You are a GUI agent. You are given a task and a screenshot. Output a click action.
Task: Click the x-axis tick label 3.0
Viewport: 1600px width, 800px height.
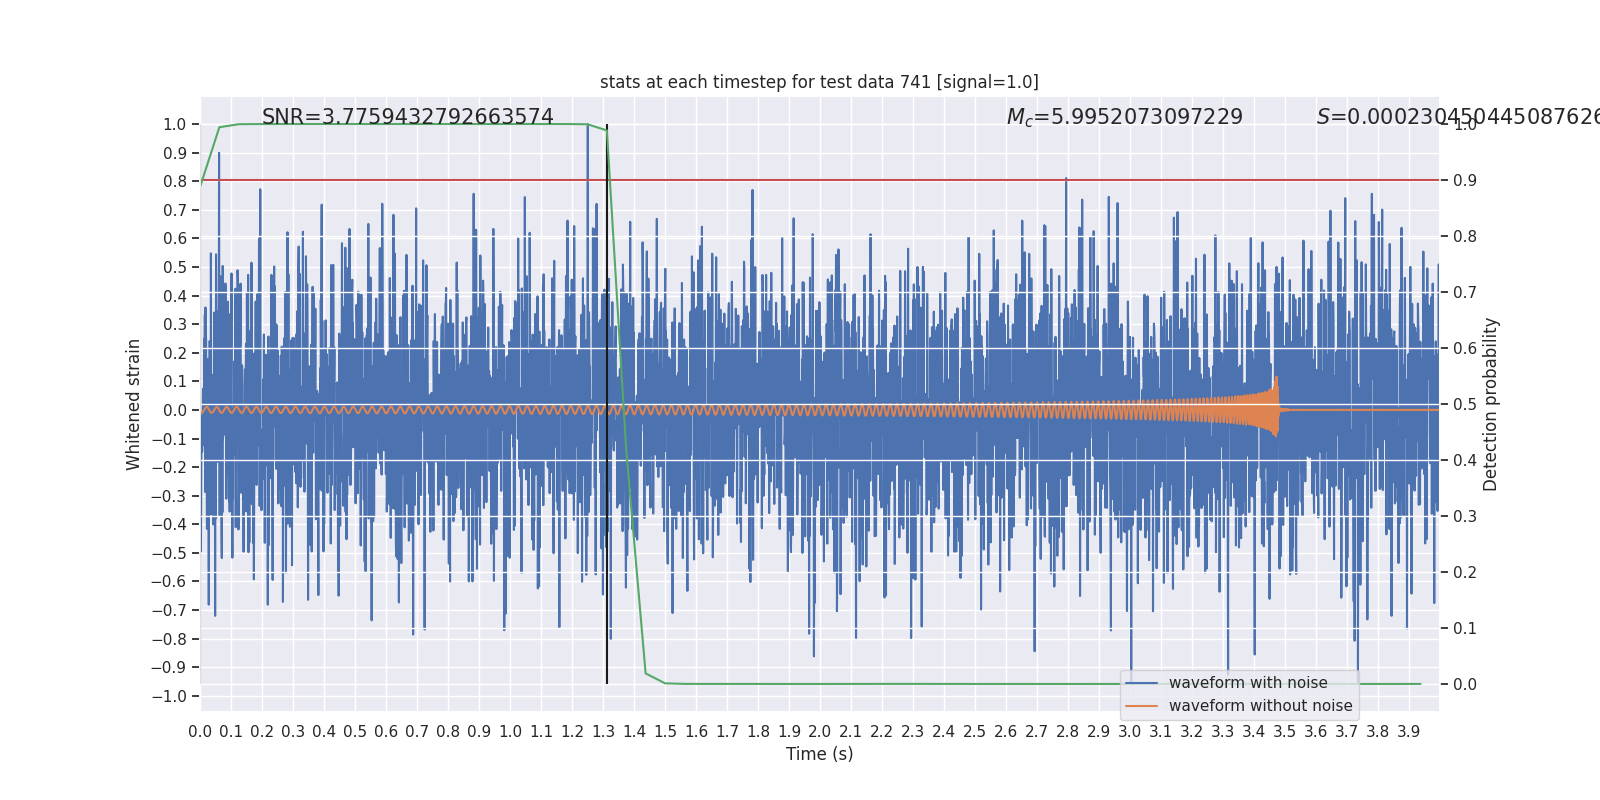[x=1130, y=732]
